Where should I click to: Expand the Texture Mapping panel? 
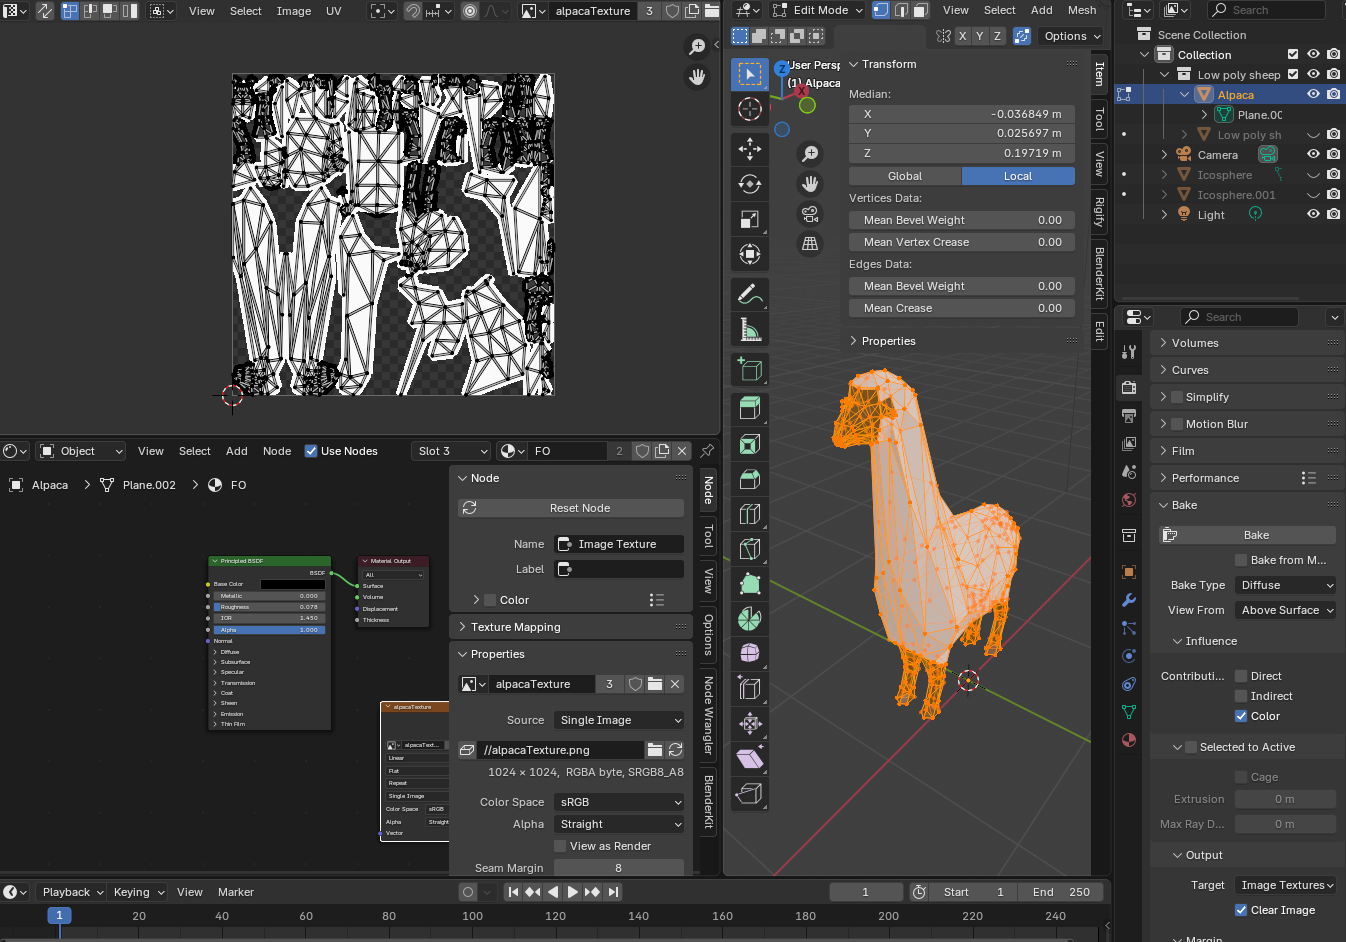[x=516, y=627]
